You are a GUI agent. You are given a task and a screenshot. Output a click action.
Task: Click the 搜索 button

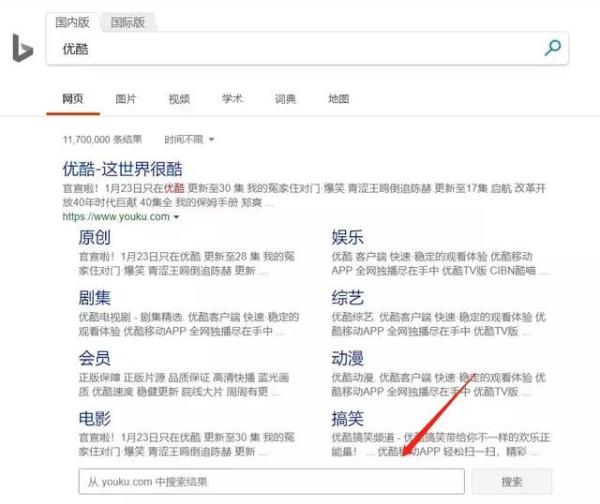(x=512, y=481)
